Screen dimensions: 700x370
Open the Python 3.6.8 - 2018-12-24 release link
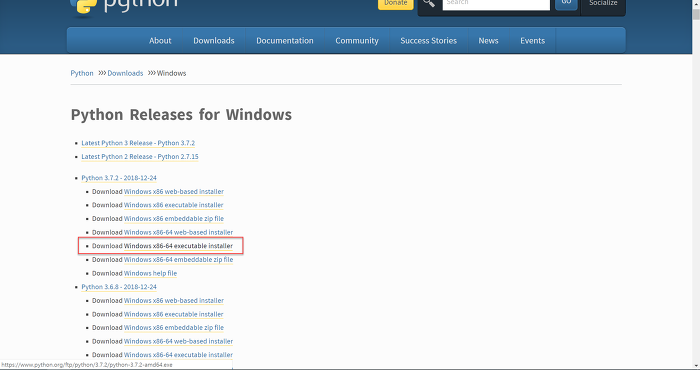click(119, 287)
